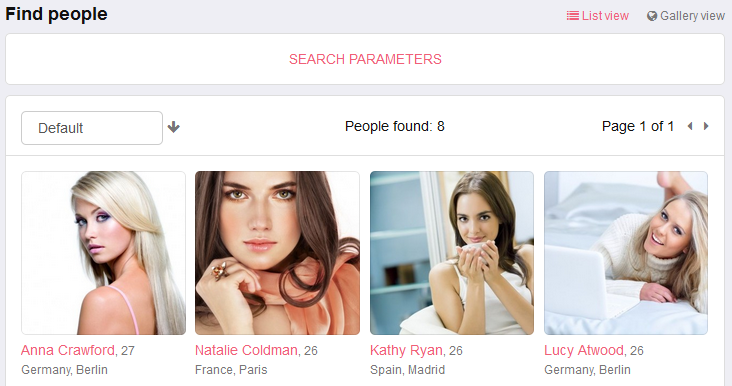732x386 pixels.
Task: Click the Find people heading
Action: pos(56,14)
